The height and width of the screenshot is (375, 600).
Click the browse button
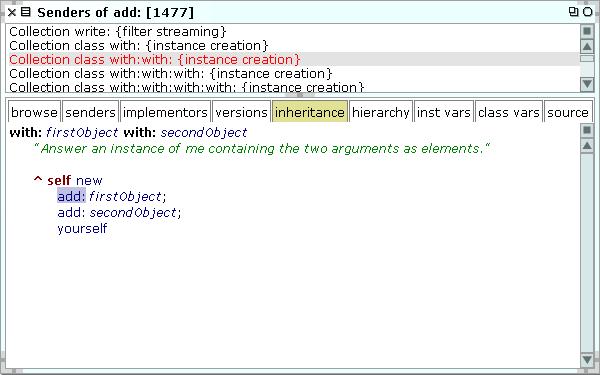pyautogui.click(x=34, y=112)
